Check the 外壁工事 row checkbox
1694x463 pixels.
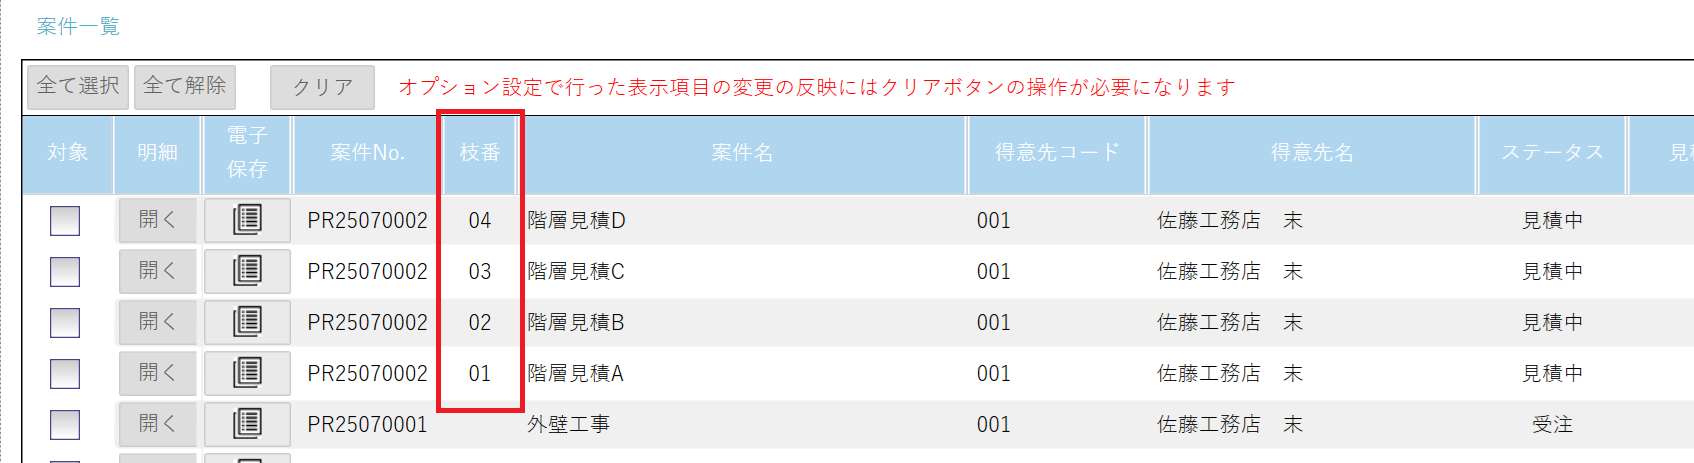[65, 425]
